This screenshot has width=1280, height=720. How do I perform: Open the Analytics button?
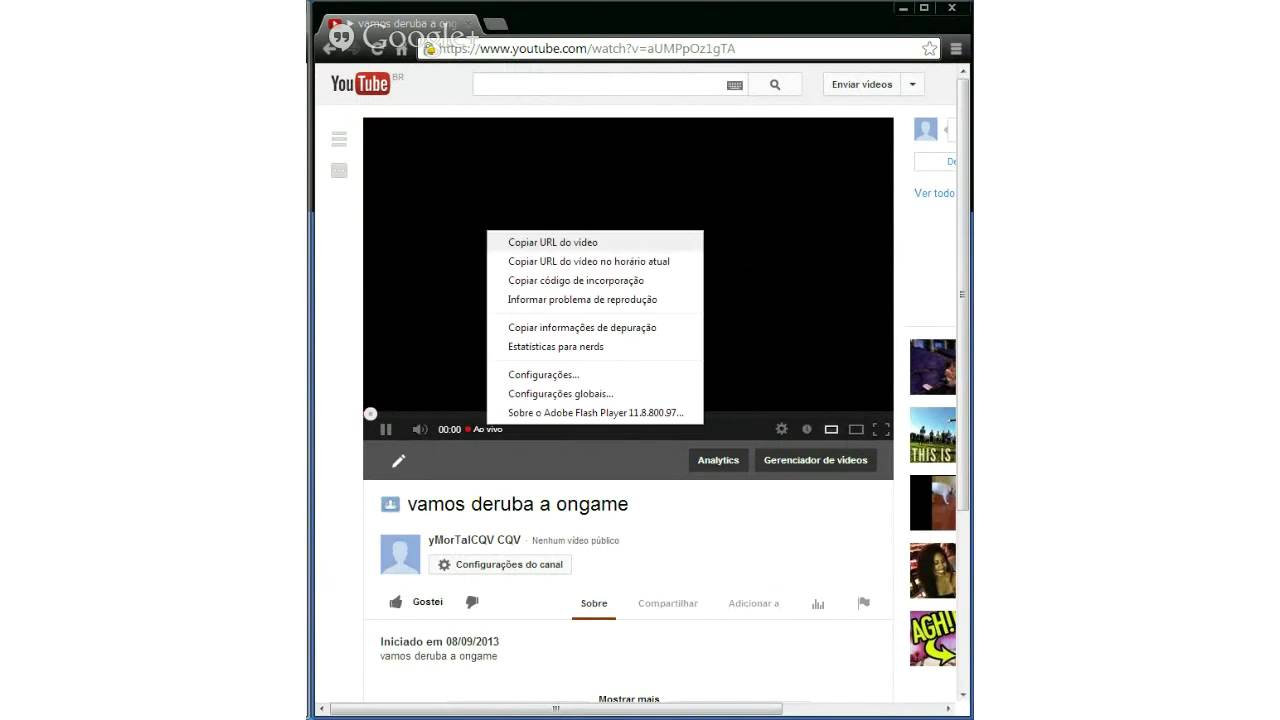[718, 460]
